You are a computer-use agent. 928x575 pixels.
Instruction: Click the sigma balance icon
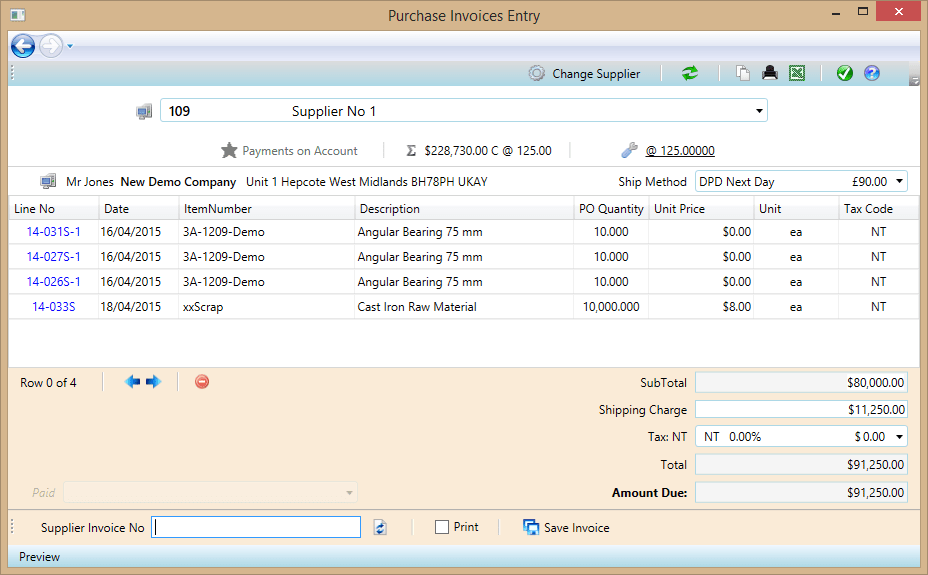click(411, 151)
